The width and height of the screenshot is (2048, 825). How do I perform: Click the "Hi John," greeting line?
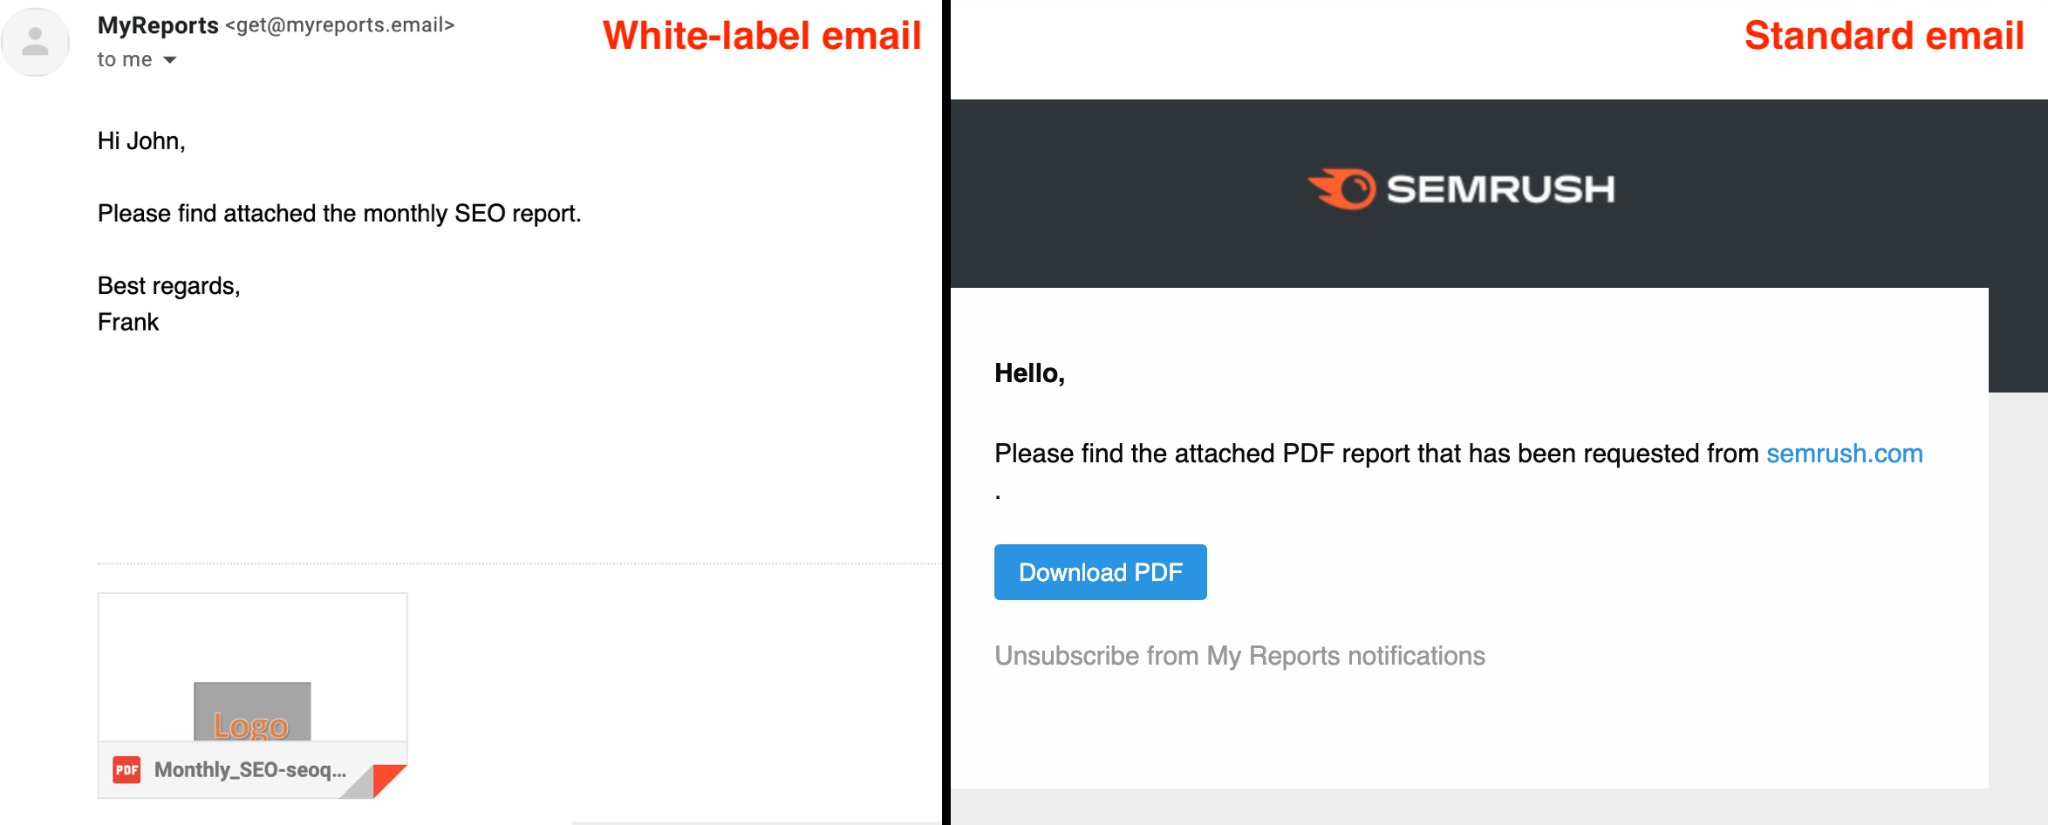[x=141, y=141]
